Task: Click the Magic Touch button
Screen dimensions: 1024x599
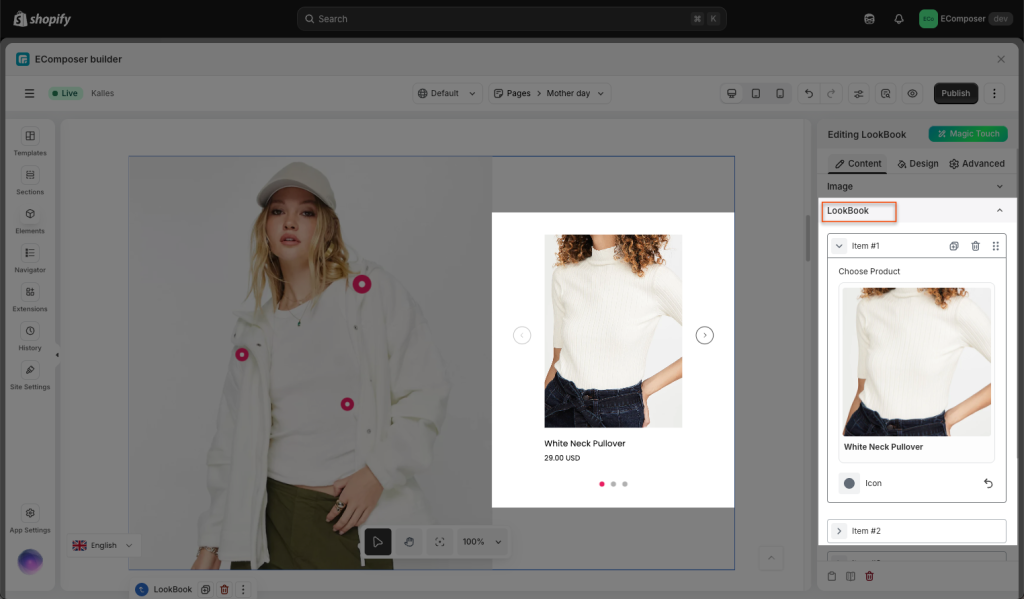Action: coord(967,134)
